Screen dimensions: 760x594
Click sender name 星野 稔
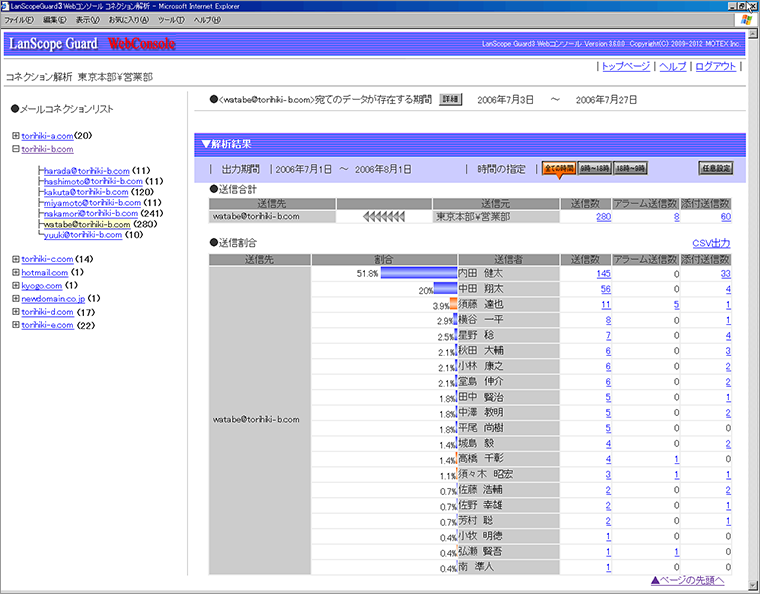(476, 335)
